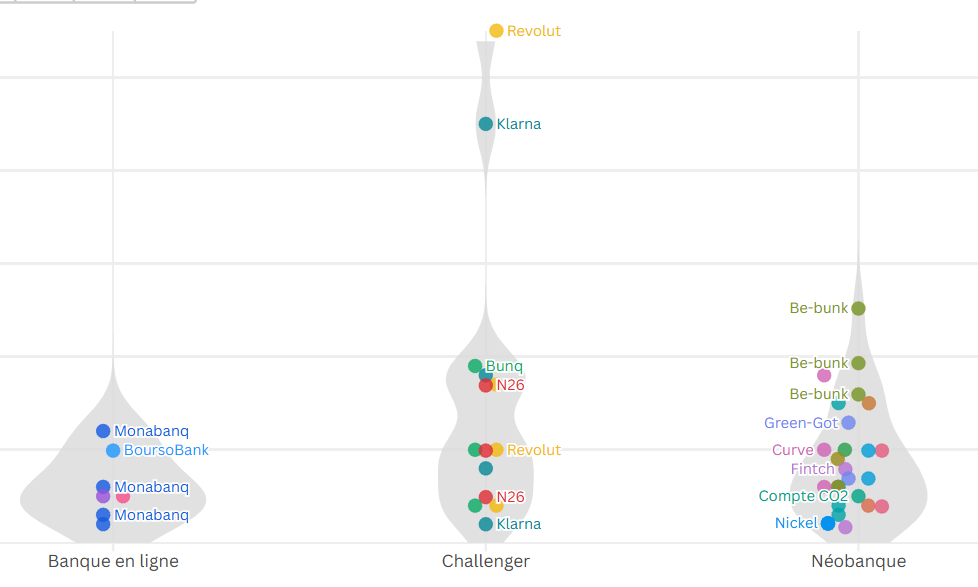This screenshot has height=587, width=978.
Task: Click the lower red N26 data point
Action: tap(486, 497)
